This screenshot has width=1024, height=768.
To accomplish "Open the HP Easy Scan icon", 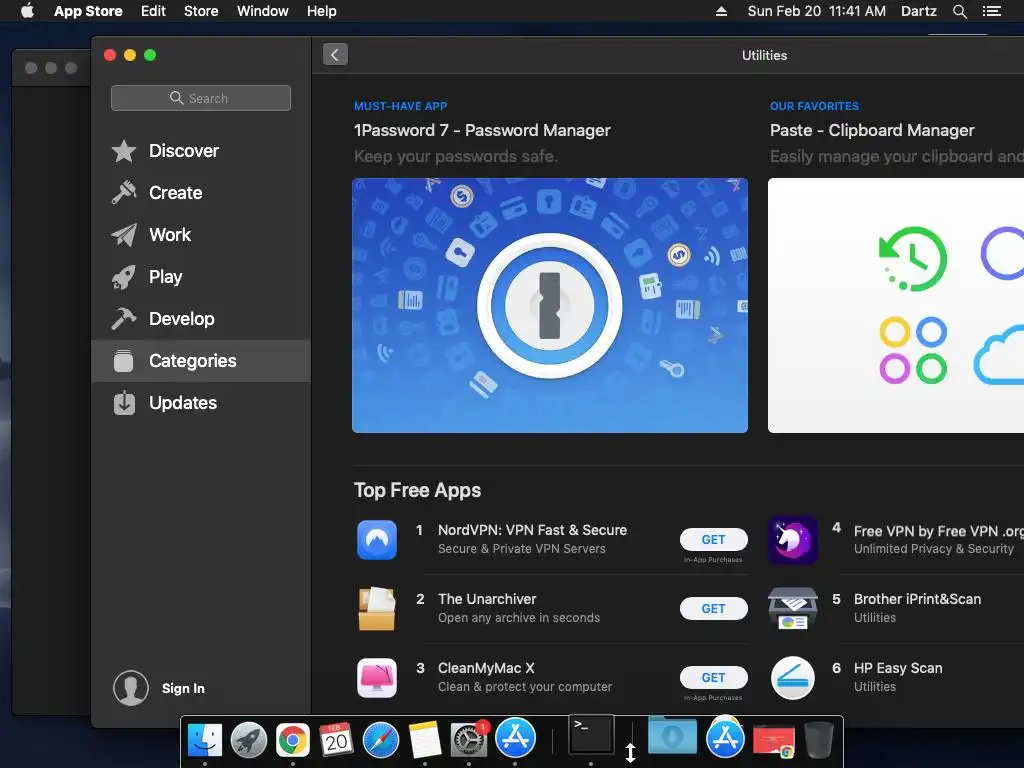I will tap(792, 678).
